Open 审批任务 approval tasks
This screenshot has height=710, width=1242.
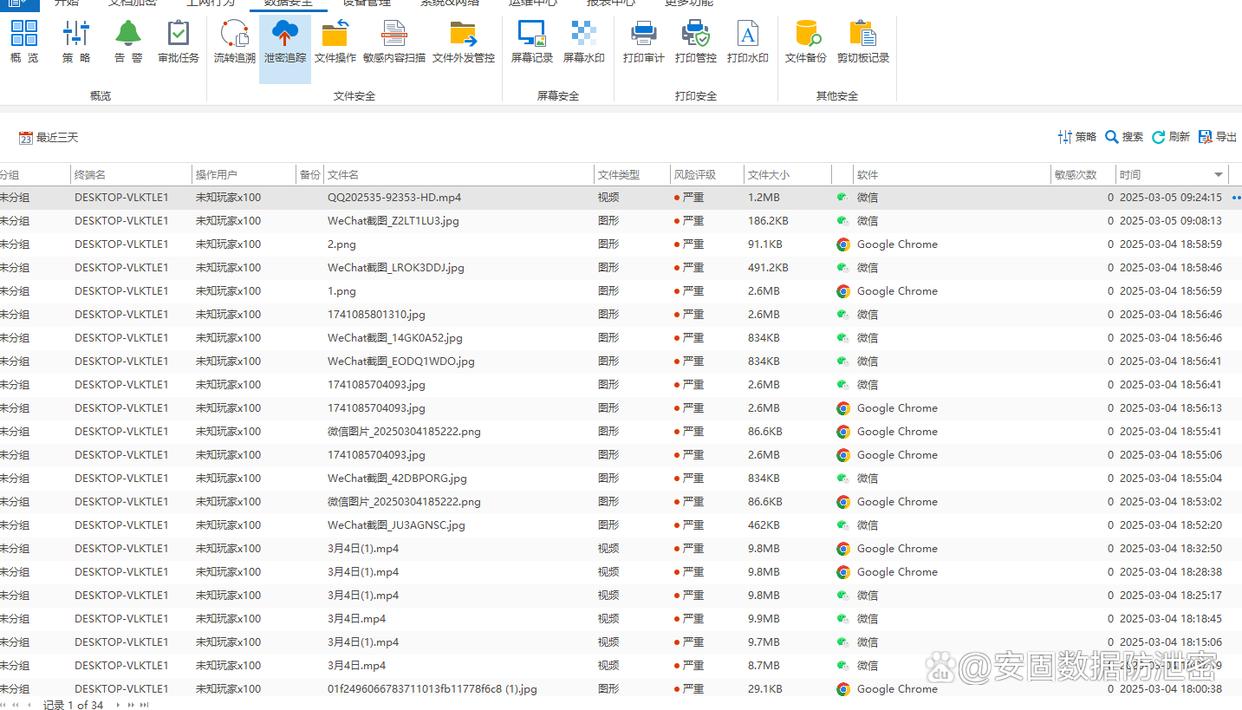[x=178, y=42]
